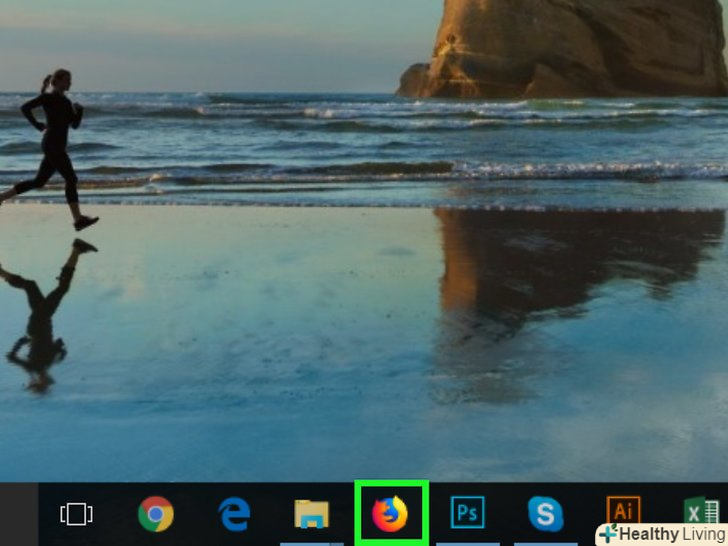Launch Firefox from the taskbar
The image size is (728, 546).
pyautogui.click(x=390, y=514)
